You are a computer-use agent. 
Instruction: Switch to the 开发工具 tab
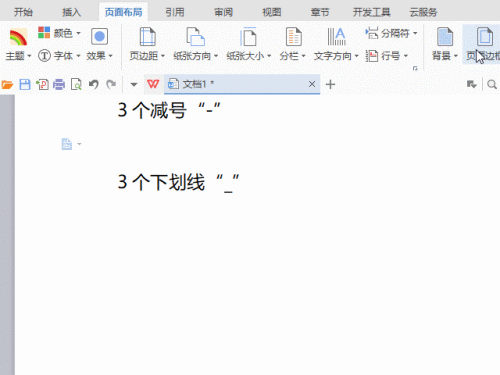[x=372, y=12]
